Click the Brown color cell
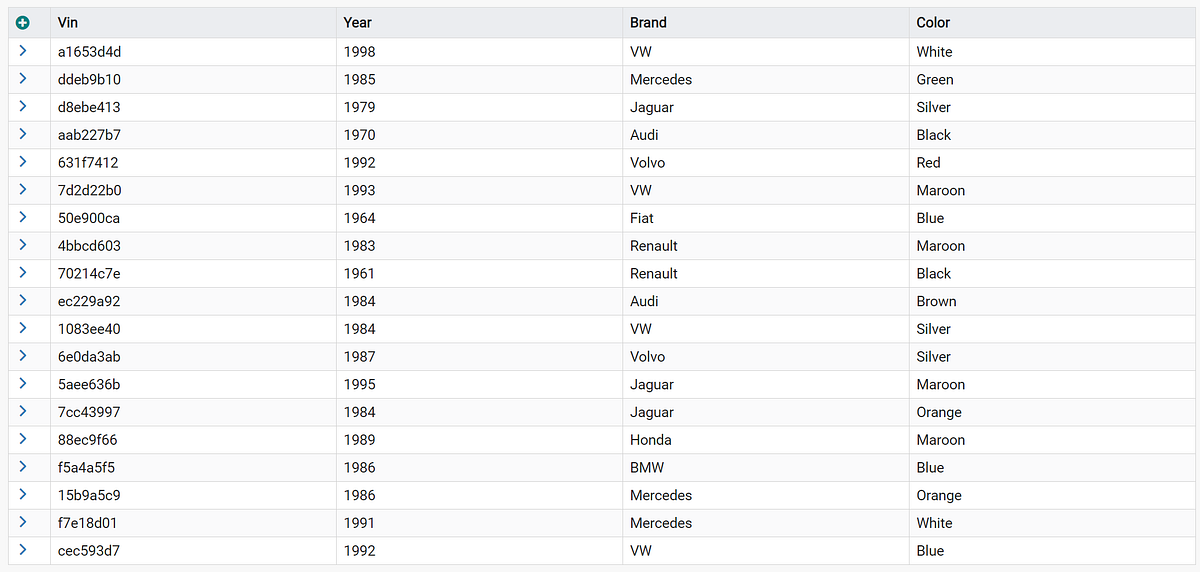The image size is (1200, 572). [1052, 301]
